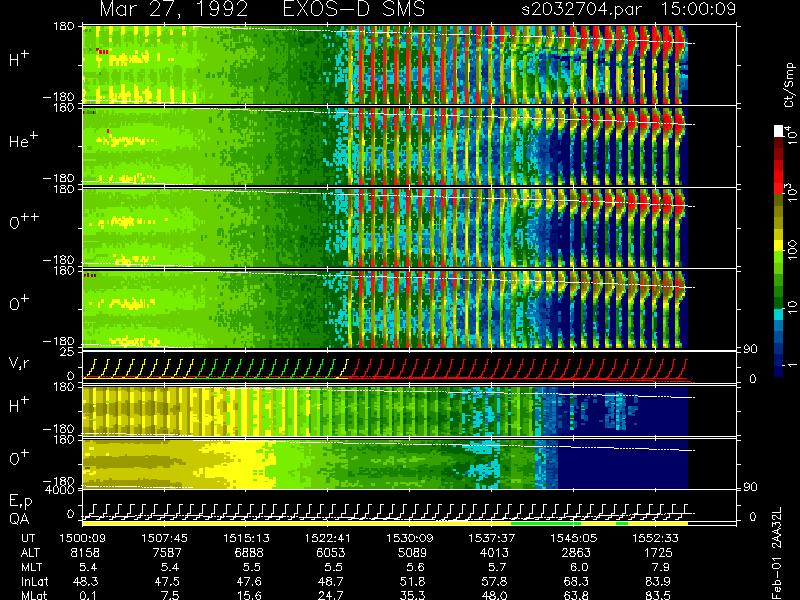Click the altitude value '7587'

(x=167, y=553)
